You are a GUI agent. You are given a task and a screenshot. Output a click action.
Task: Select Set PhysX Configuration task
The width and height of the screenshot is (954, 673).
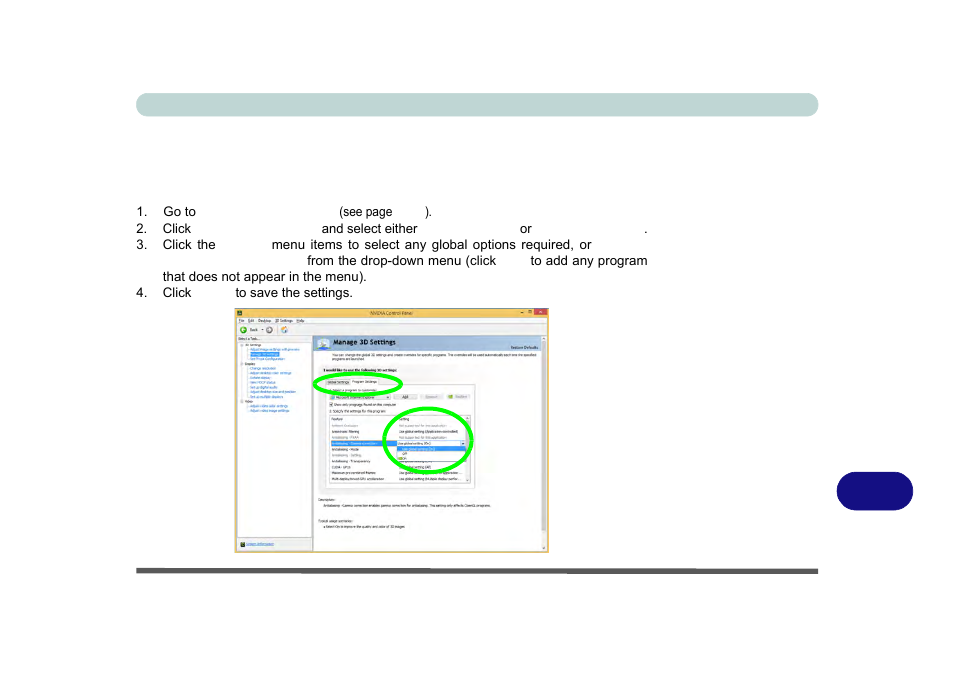point(267,359)
